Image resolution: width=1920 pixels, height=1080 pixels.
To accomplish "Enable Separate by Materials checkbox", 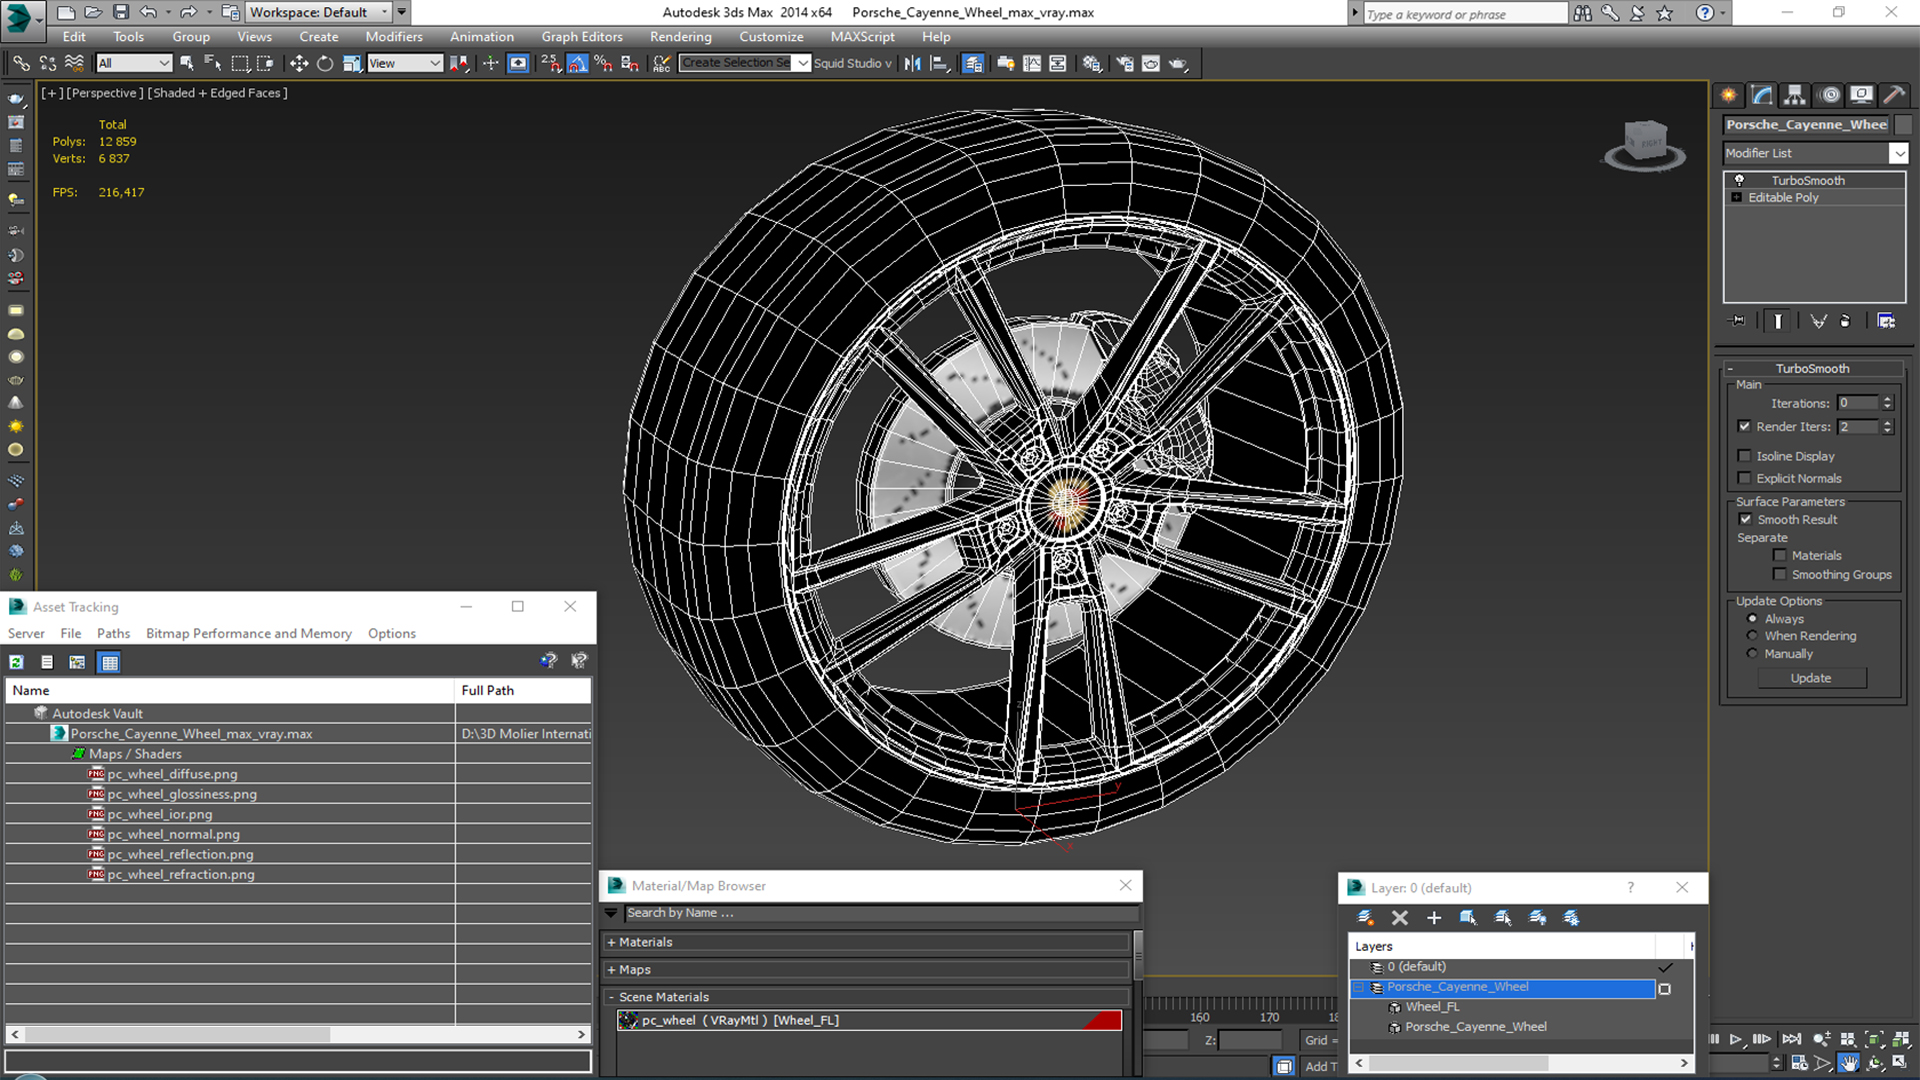I will pos(1780,555).
